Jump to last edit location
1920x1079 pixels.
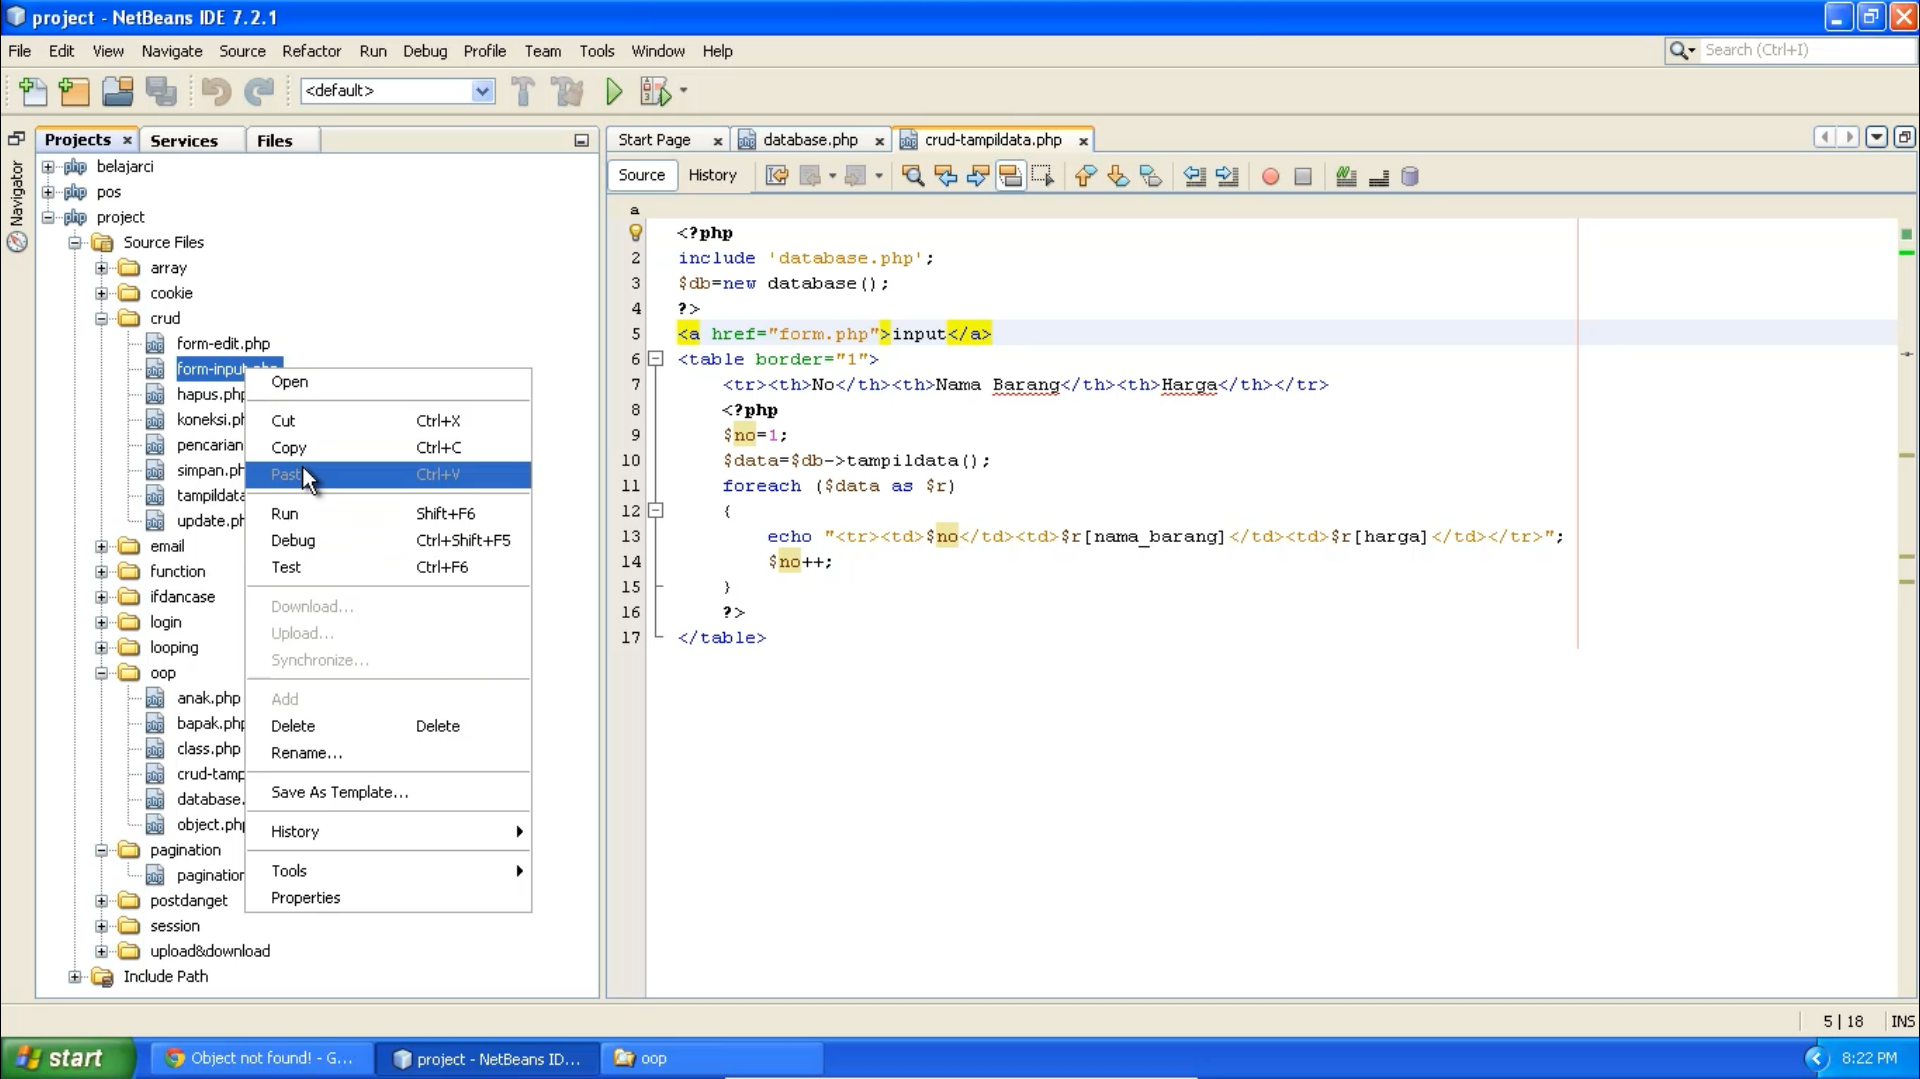point(777,176)
